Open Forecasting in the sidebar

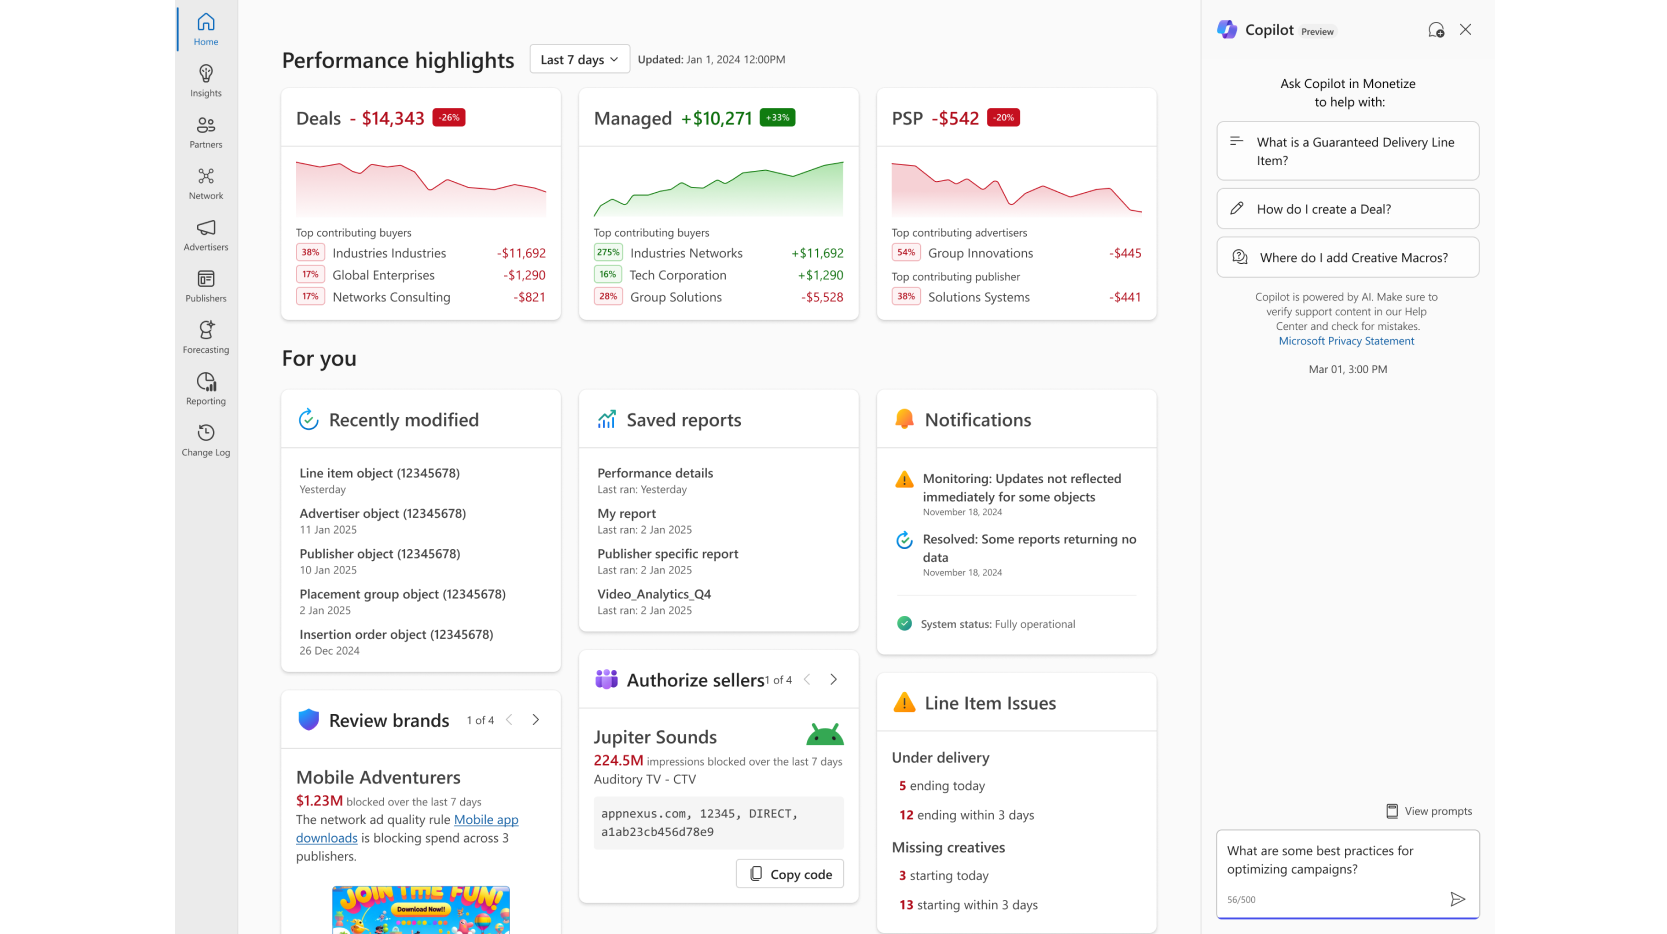click(x=206, y=337)
